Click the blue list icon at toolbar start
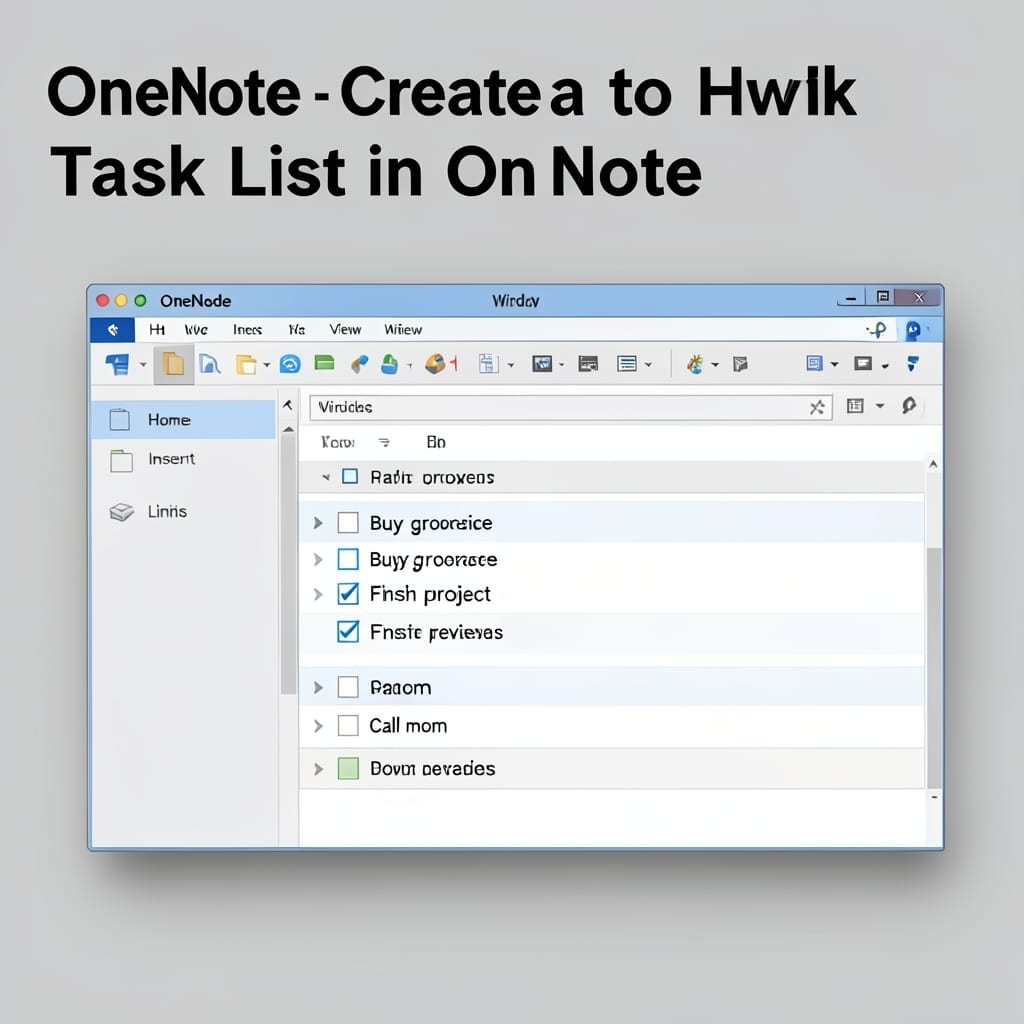 (x=118, y=364)
